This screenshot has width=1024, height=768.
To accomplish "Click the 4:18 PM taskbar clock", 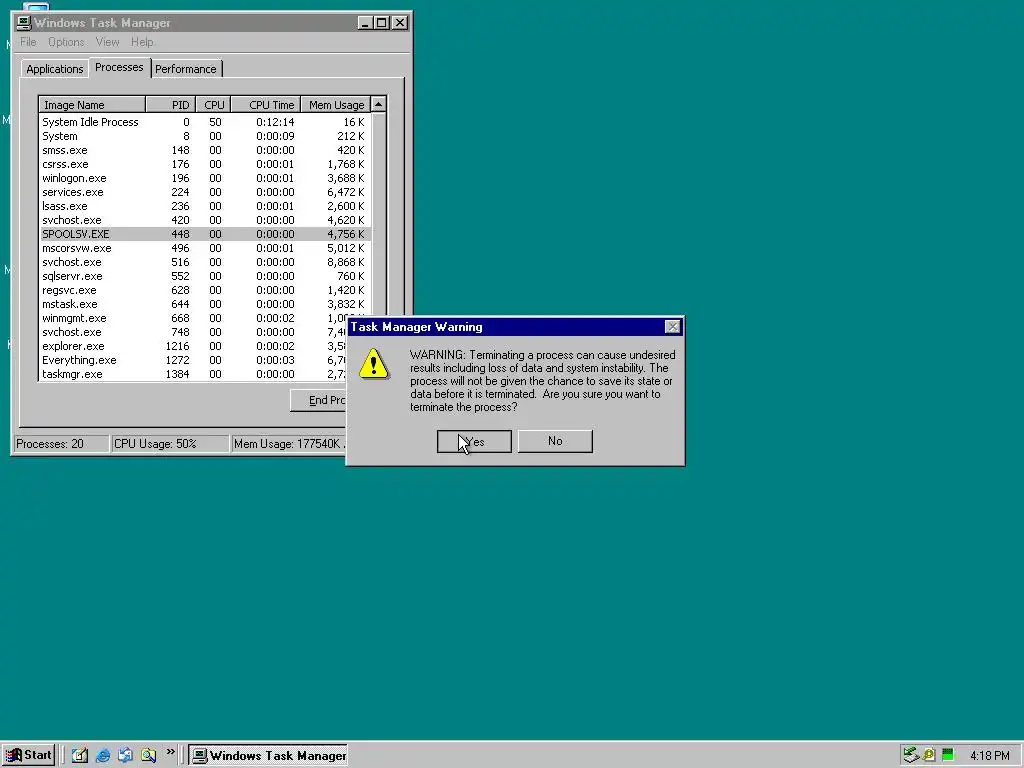I will tap(989, 756).
